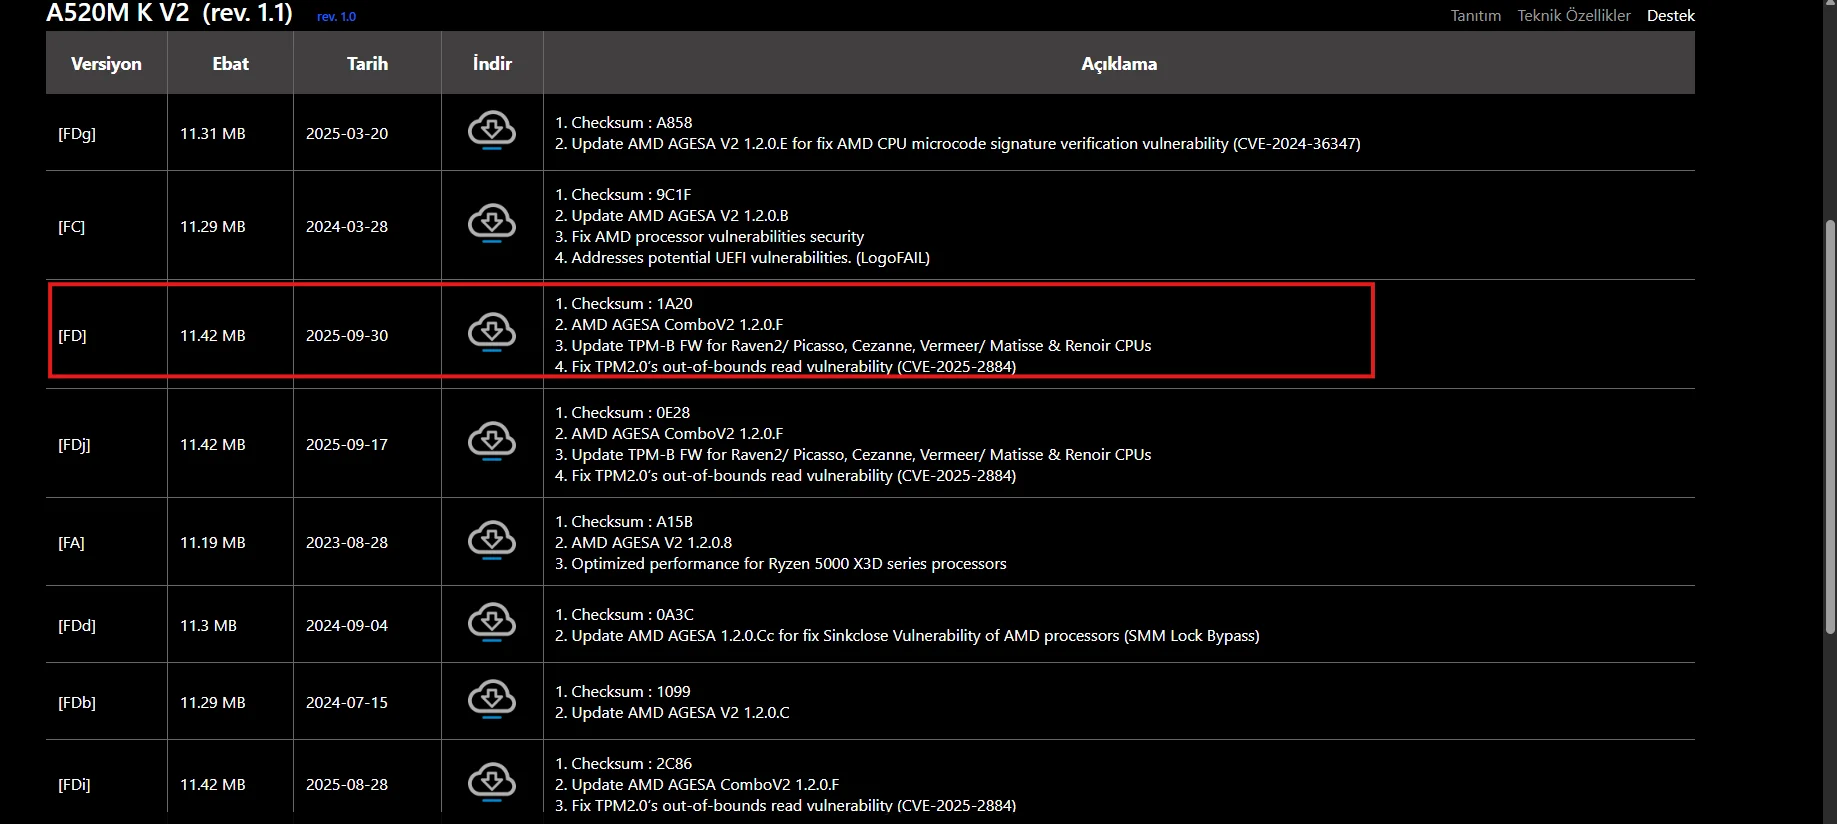Click the Checksum : 0A3C line
The width and height of the screenshot is (1837, 824).
click(x=625, y=614)
